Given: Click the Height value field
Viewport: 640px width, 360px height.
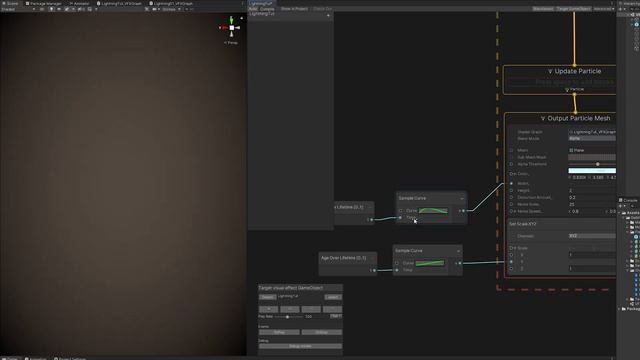Looking at the screenshot, I should click(592, 191).
